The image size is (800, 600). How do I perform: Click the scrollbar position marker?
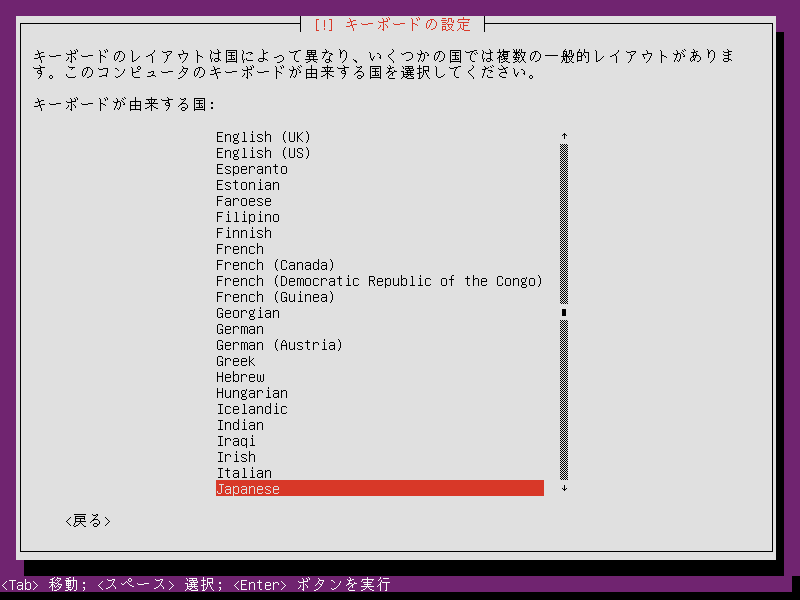pos(564,313)
